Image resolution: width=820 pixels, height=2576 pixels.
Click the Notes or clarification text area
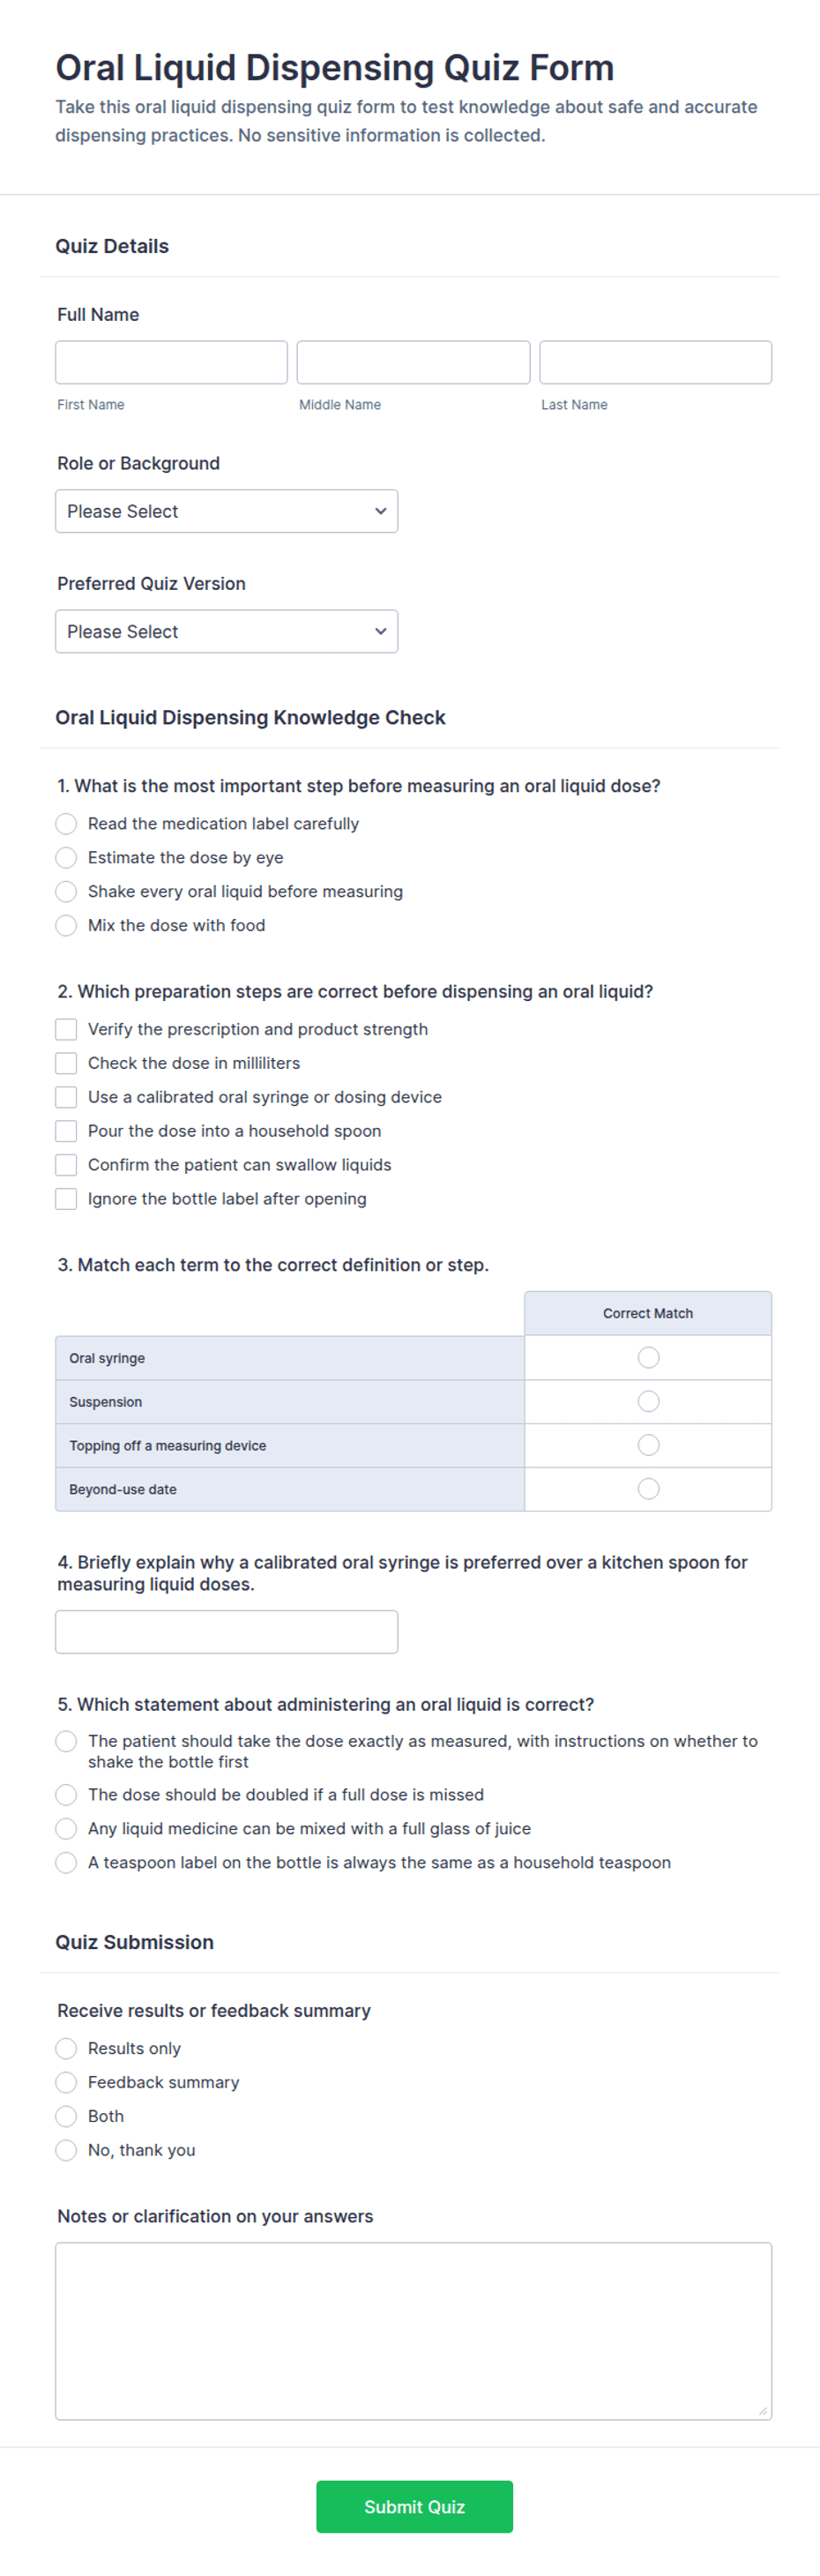413,2331
